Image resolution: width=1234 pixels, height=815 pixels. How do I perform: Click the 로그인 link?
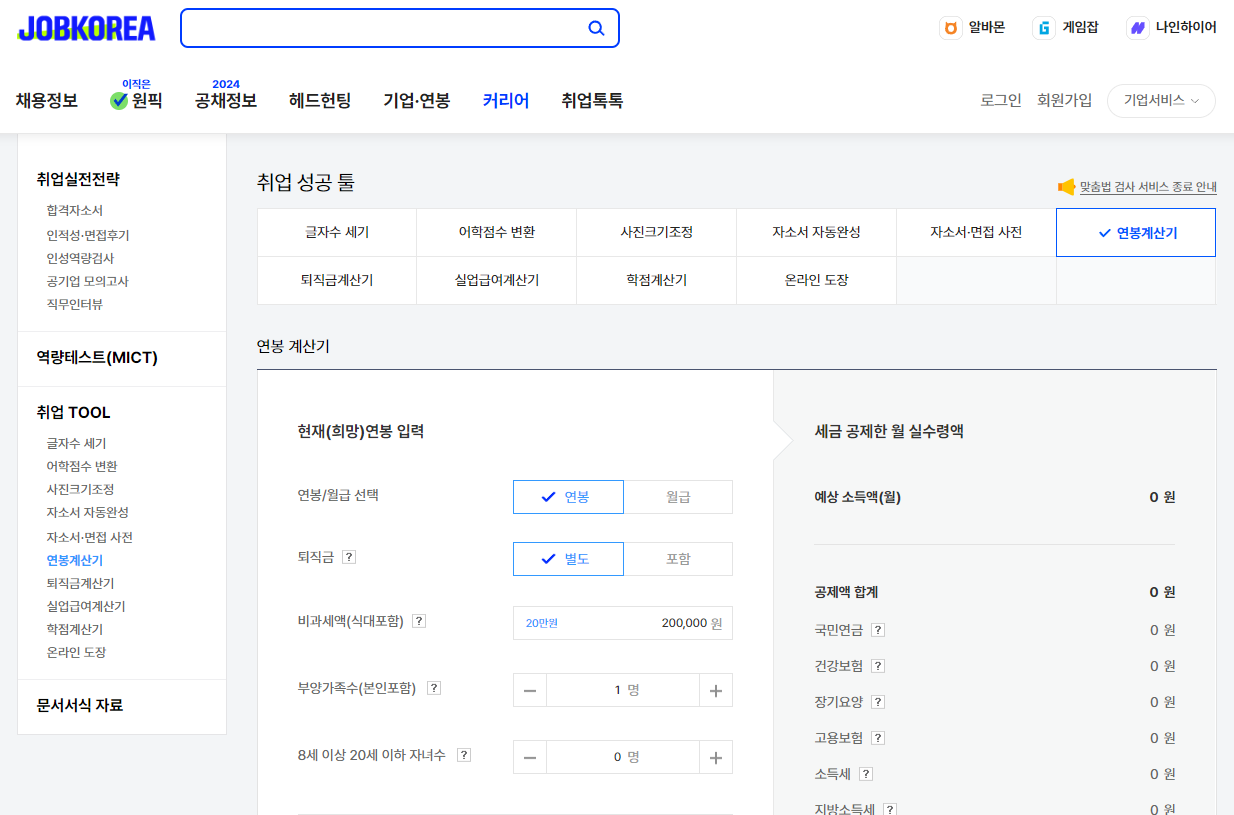point(1000,100)
